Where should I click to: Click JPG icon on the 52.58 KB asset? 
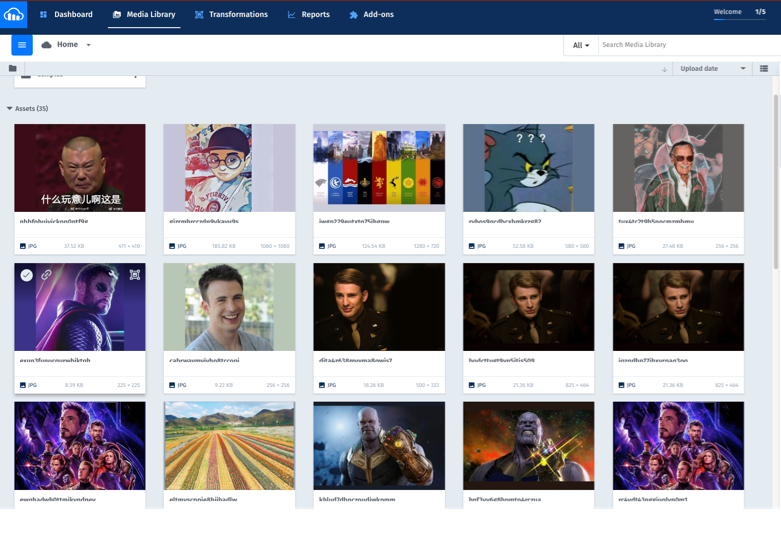pos(471,246)
